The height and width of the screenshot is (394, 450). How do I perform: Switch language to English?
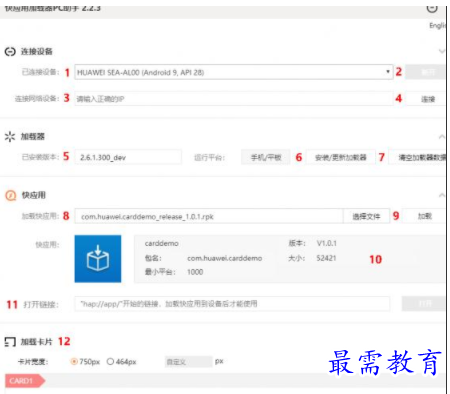tap(437, 26)
